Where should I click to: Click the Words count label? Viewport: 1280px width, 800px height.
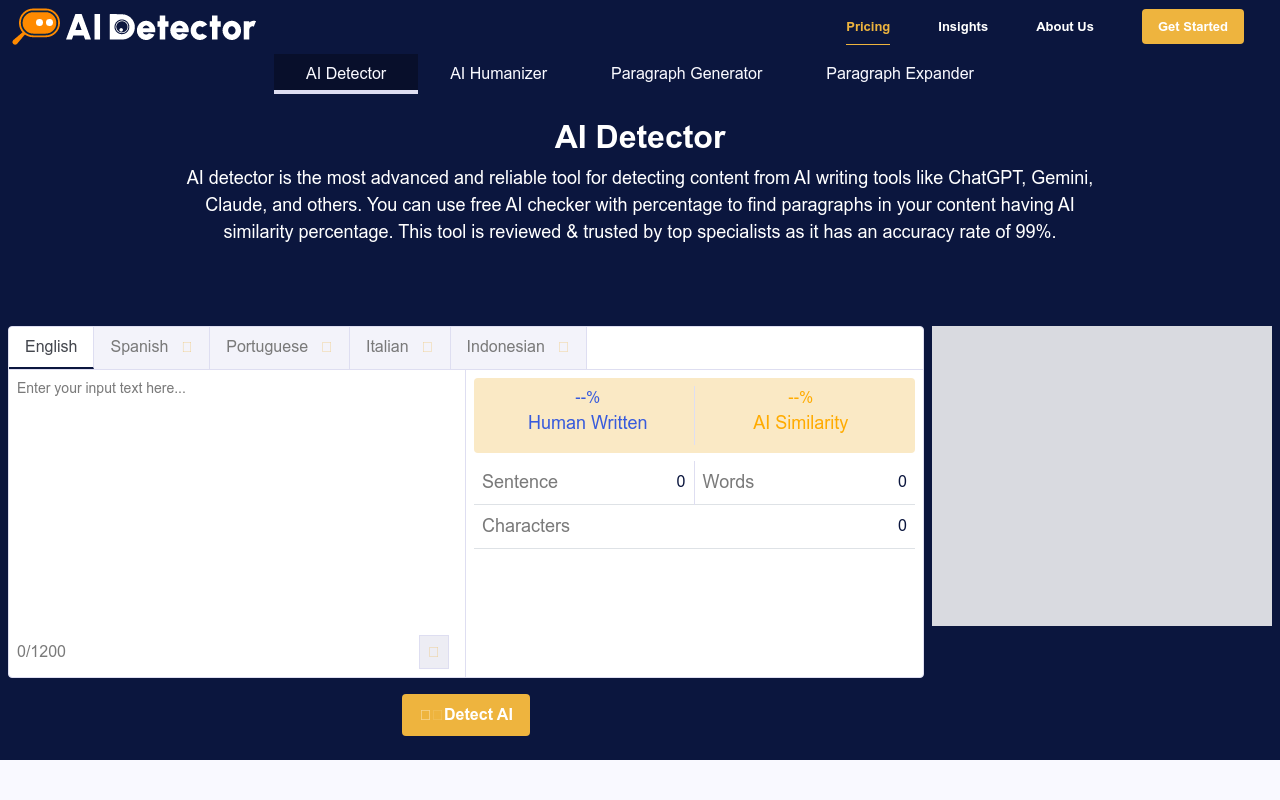[728, 482]
